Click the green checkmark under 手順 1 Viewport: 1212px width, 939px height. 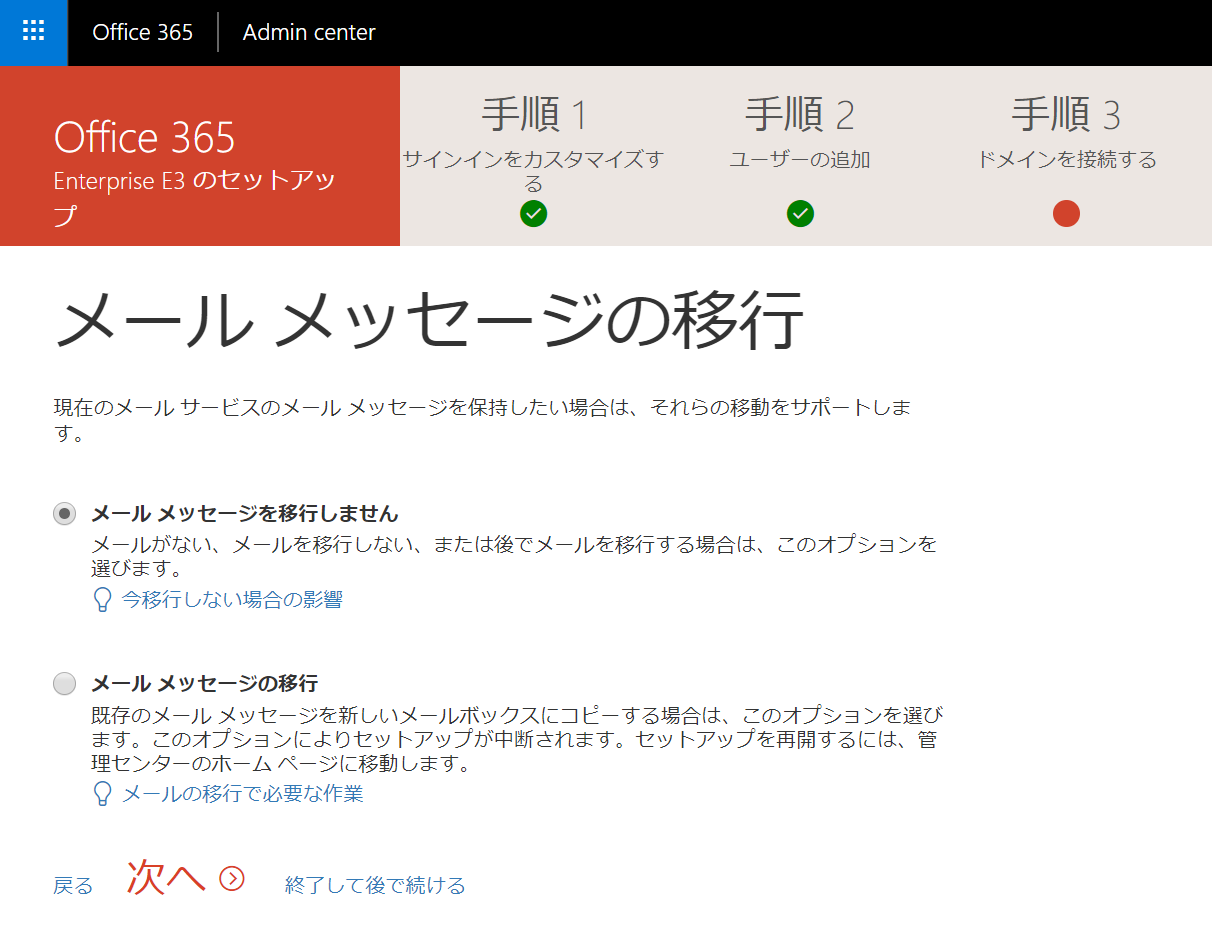[x=534, y=213]
